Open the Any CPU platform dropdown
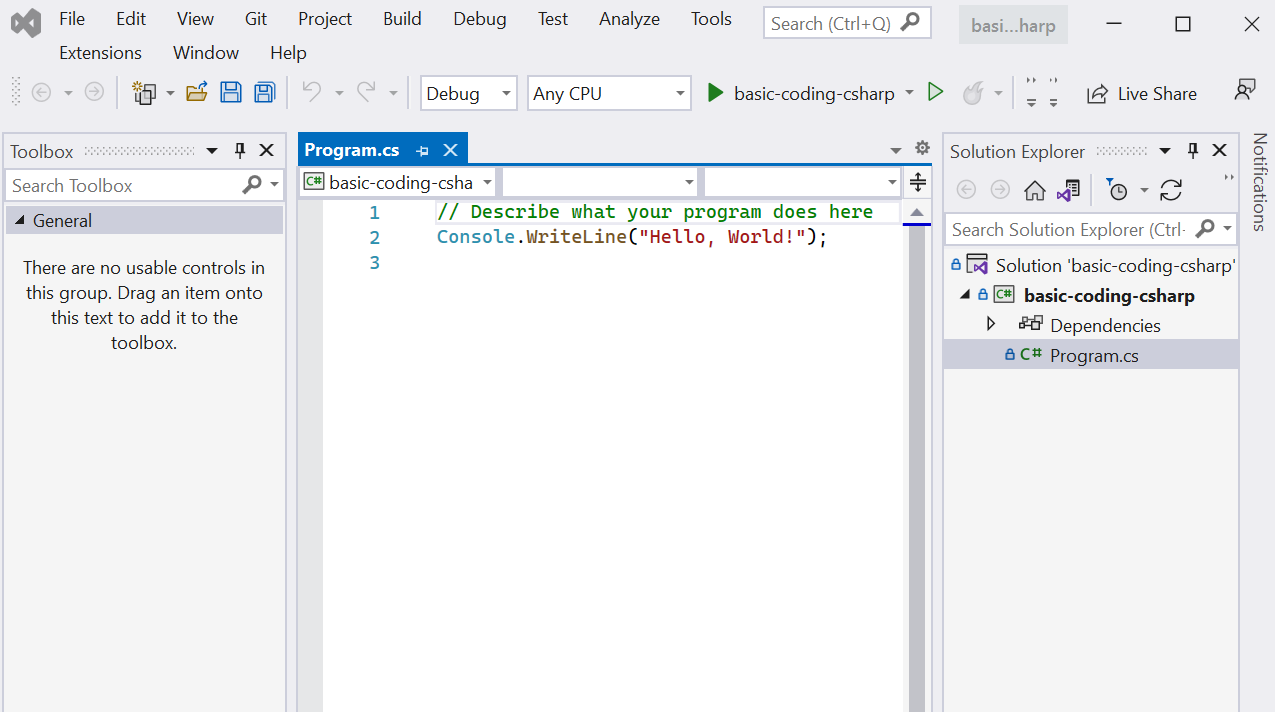Viewport: 1275px width, 712px height. (x=609, y=93)
